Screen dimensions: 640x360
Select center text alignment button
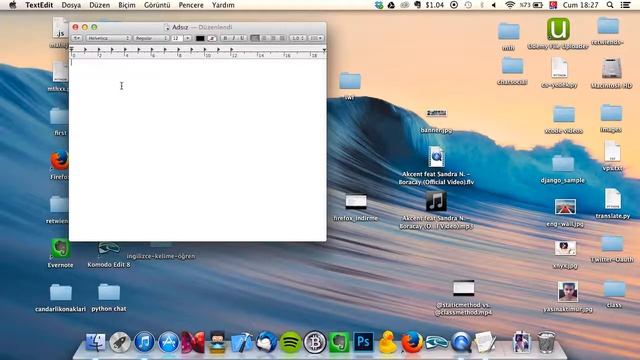click(264, 38)
